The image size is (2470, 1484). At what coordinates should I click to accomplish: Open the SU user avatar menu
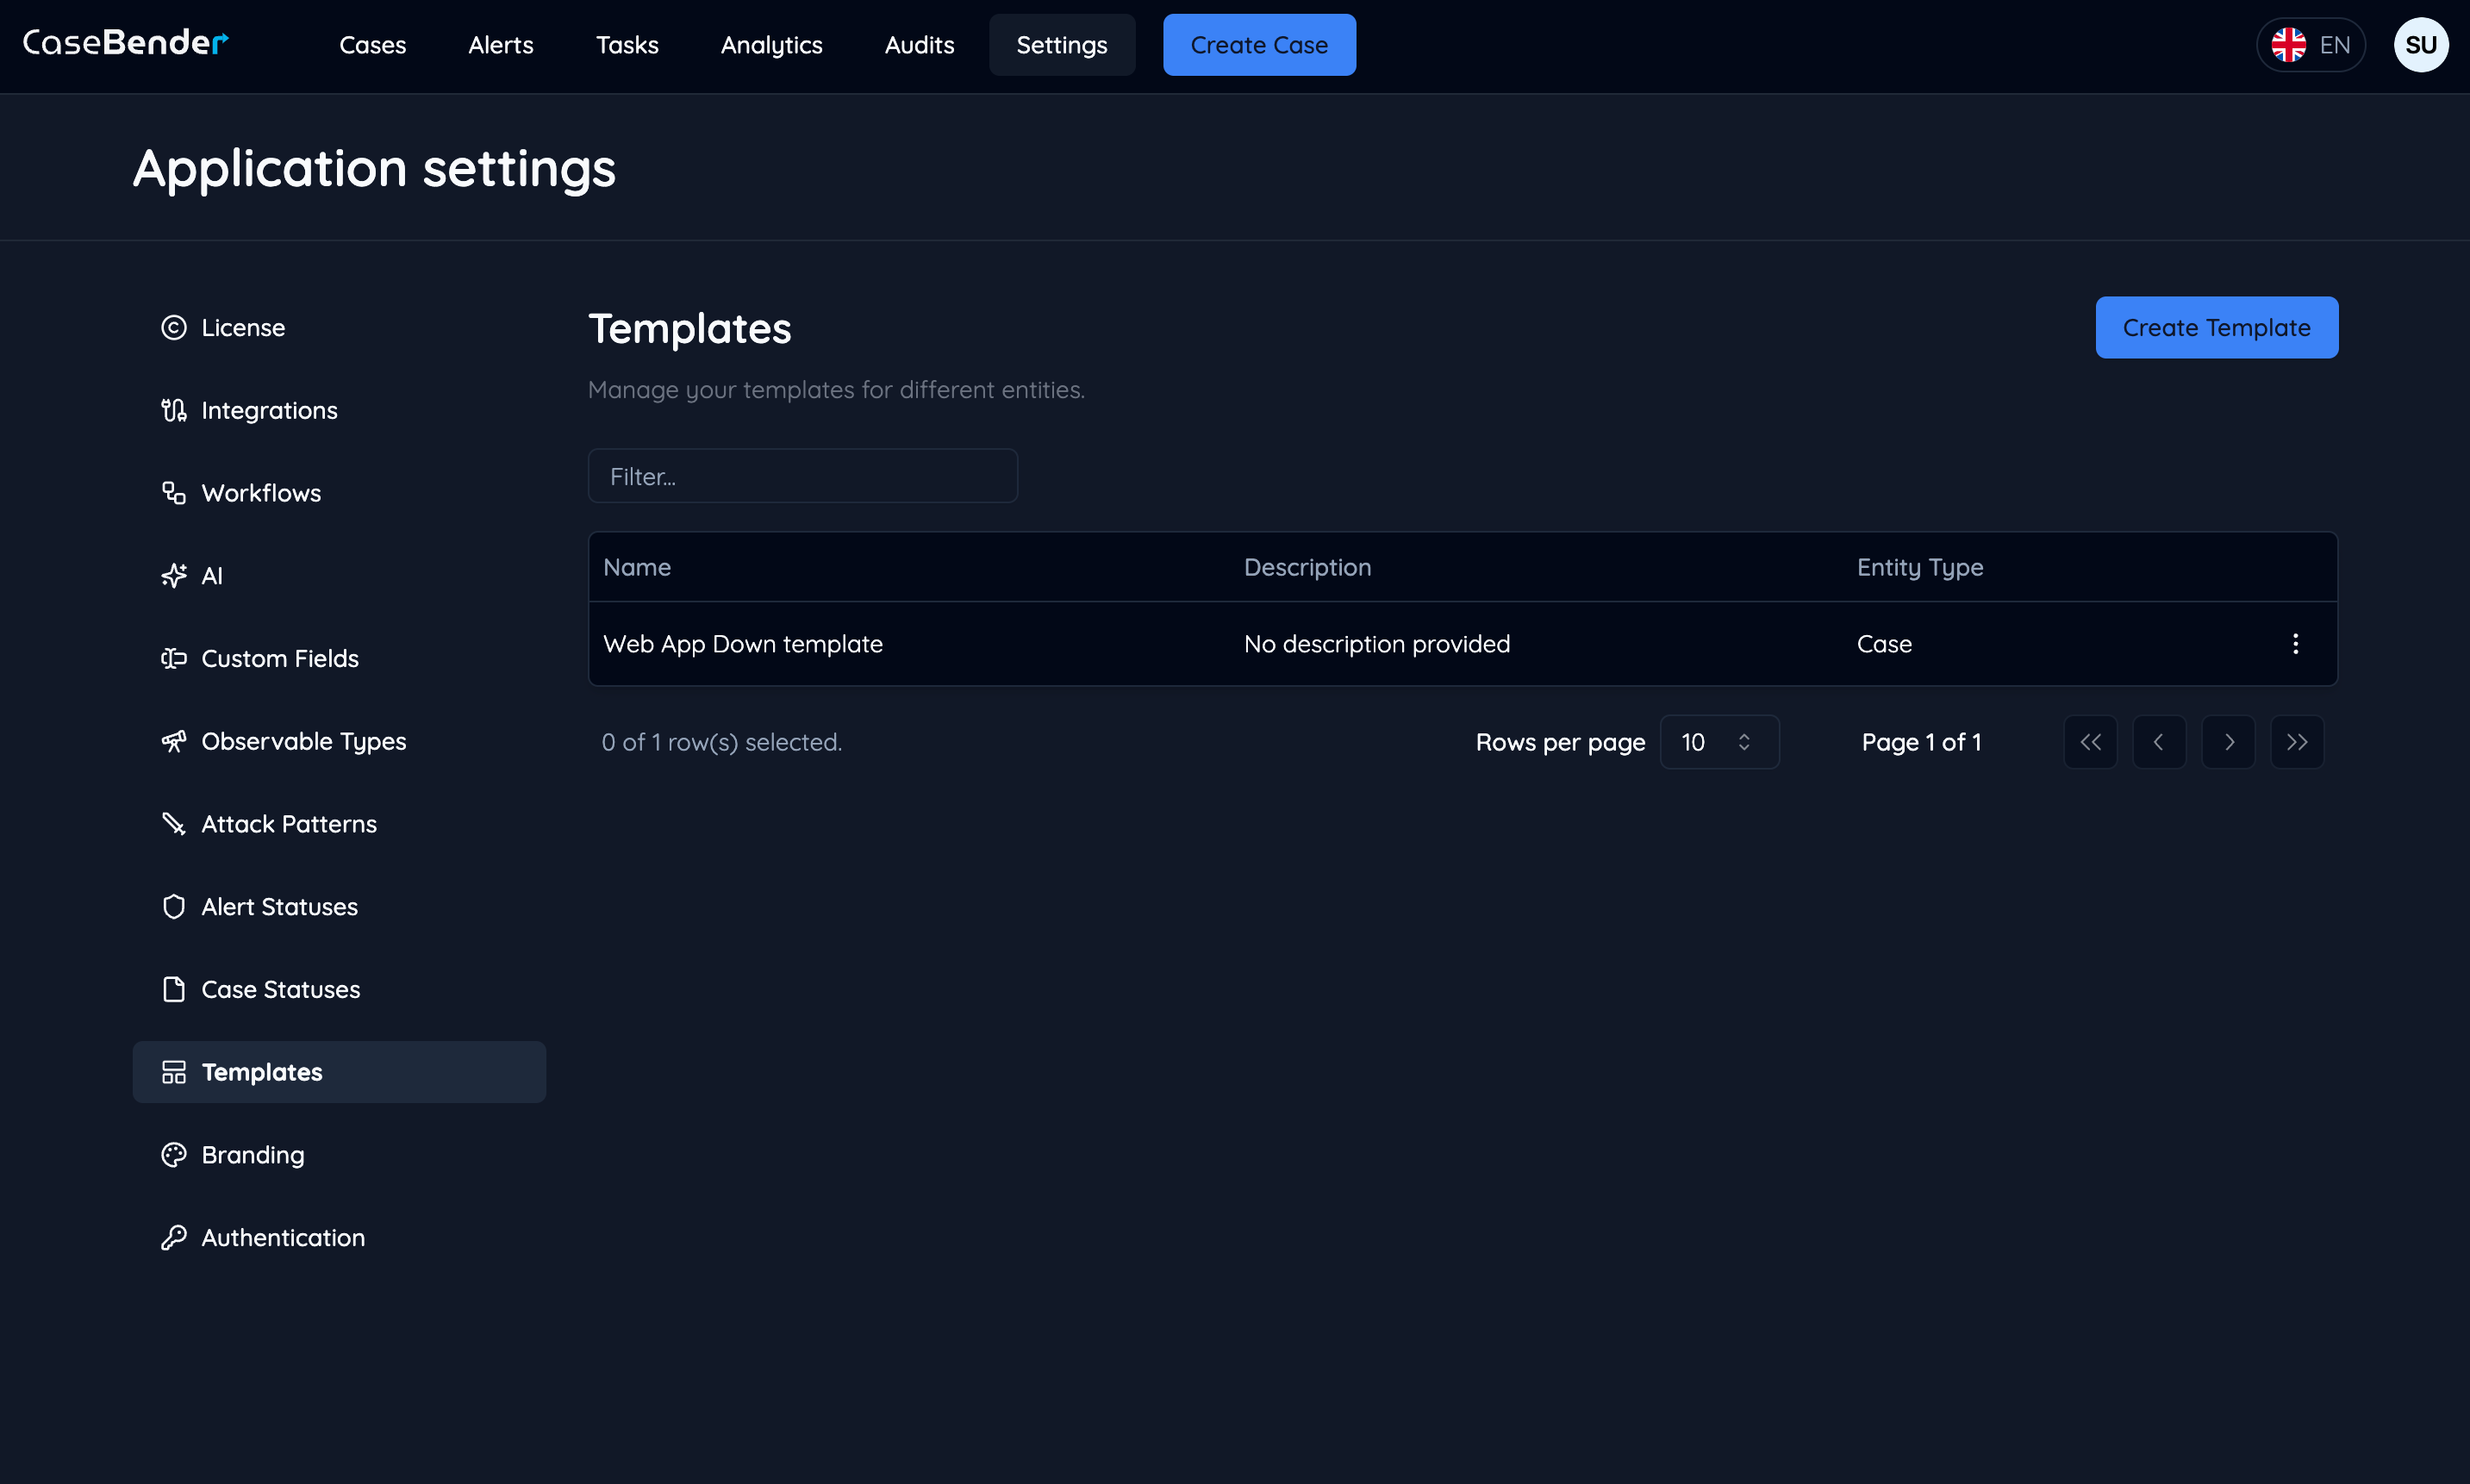click(x=2420, y=45)
